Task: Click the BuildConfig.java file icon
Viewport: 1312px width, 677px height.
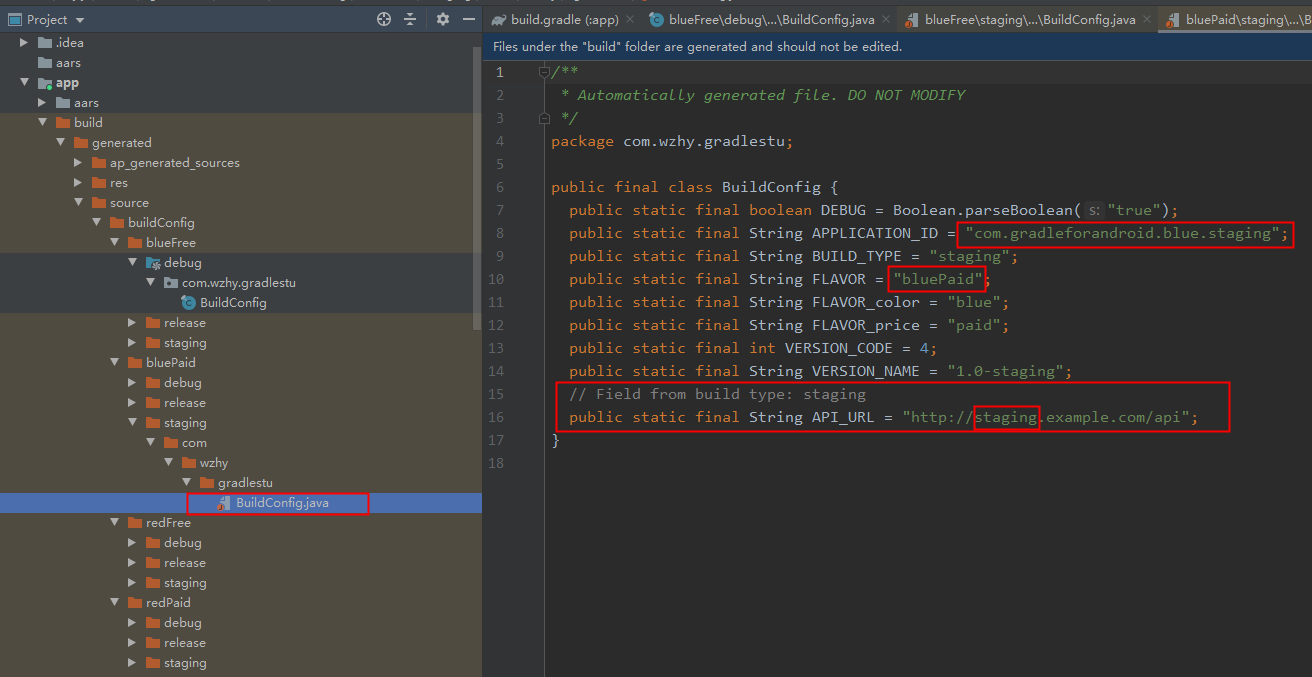Action: pos(225,503)
